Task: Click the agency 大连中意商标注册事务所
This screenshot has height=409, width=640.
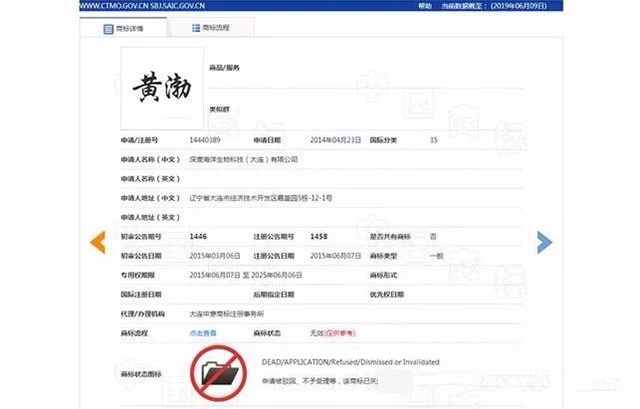Action: point(227,314)
